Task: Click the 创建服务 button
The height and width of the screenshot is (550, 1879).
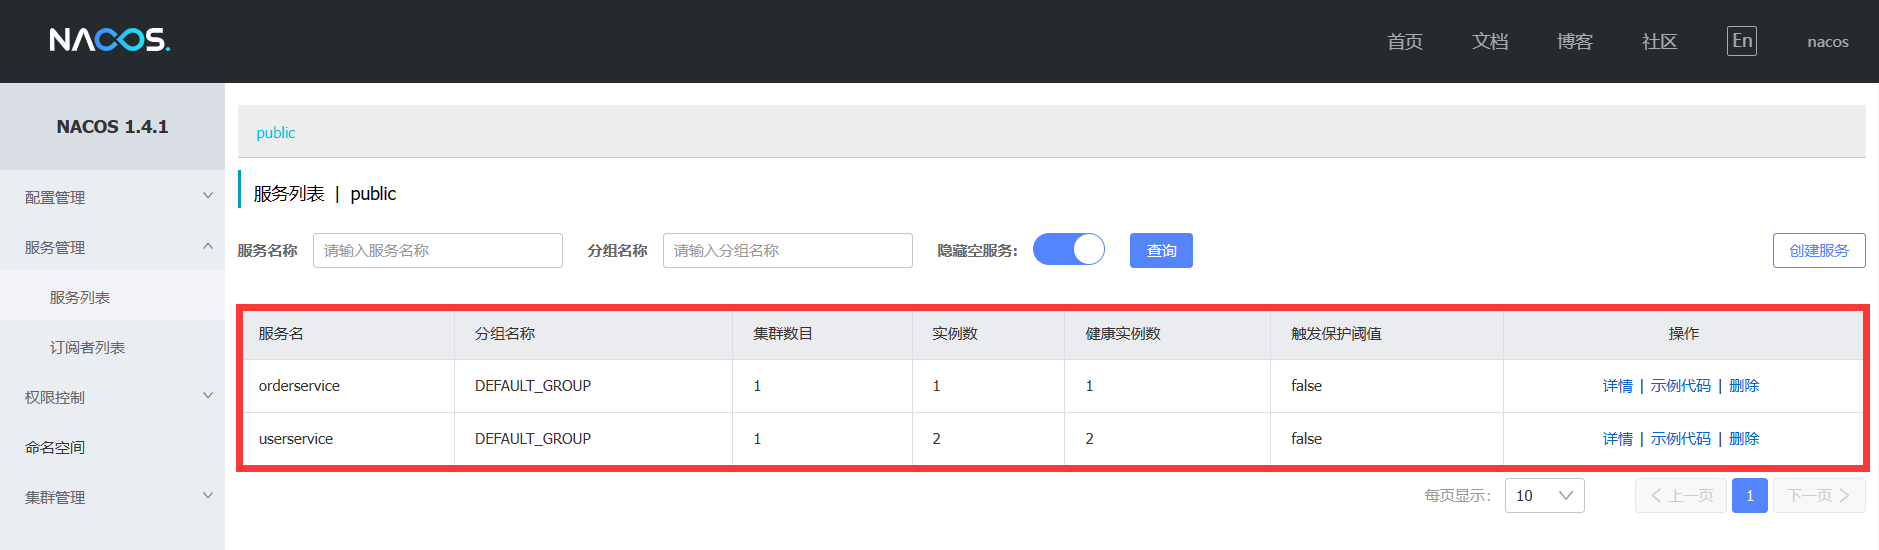Action: tap(1818, 250)
